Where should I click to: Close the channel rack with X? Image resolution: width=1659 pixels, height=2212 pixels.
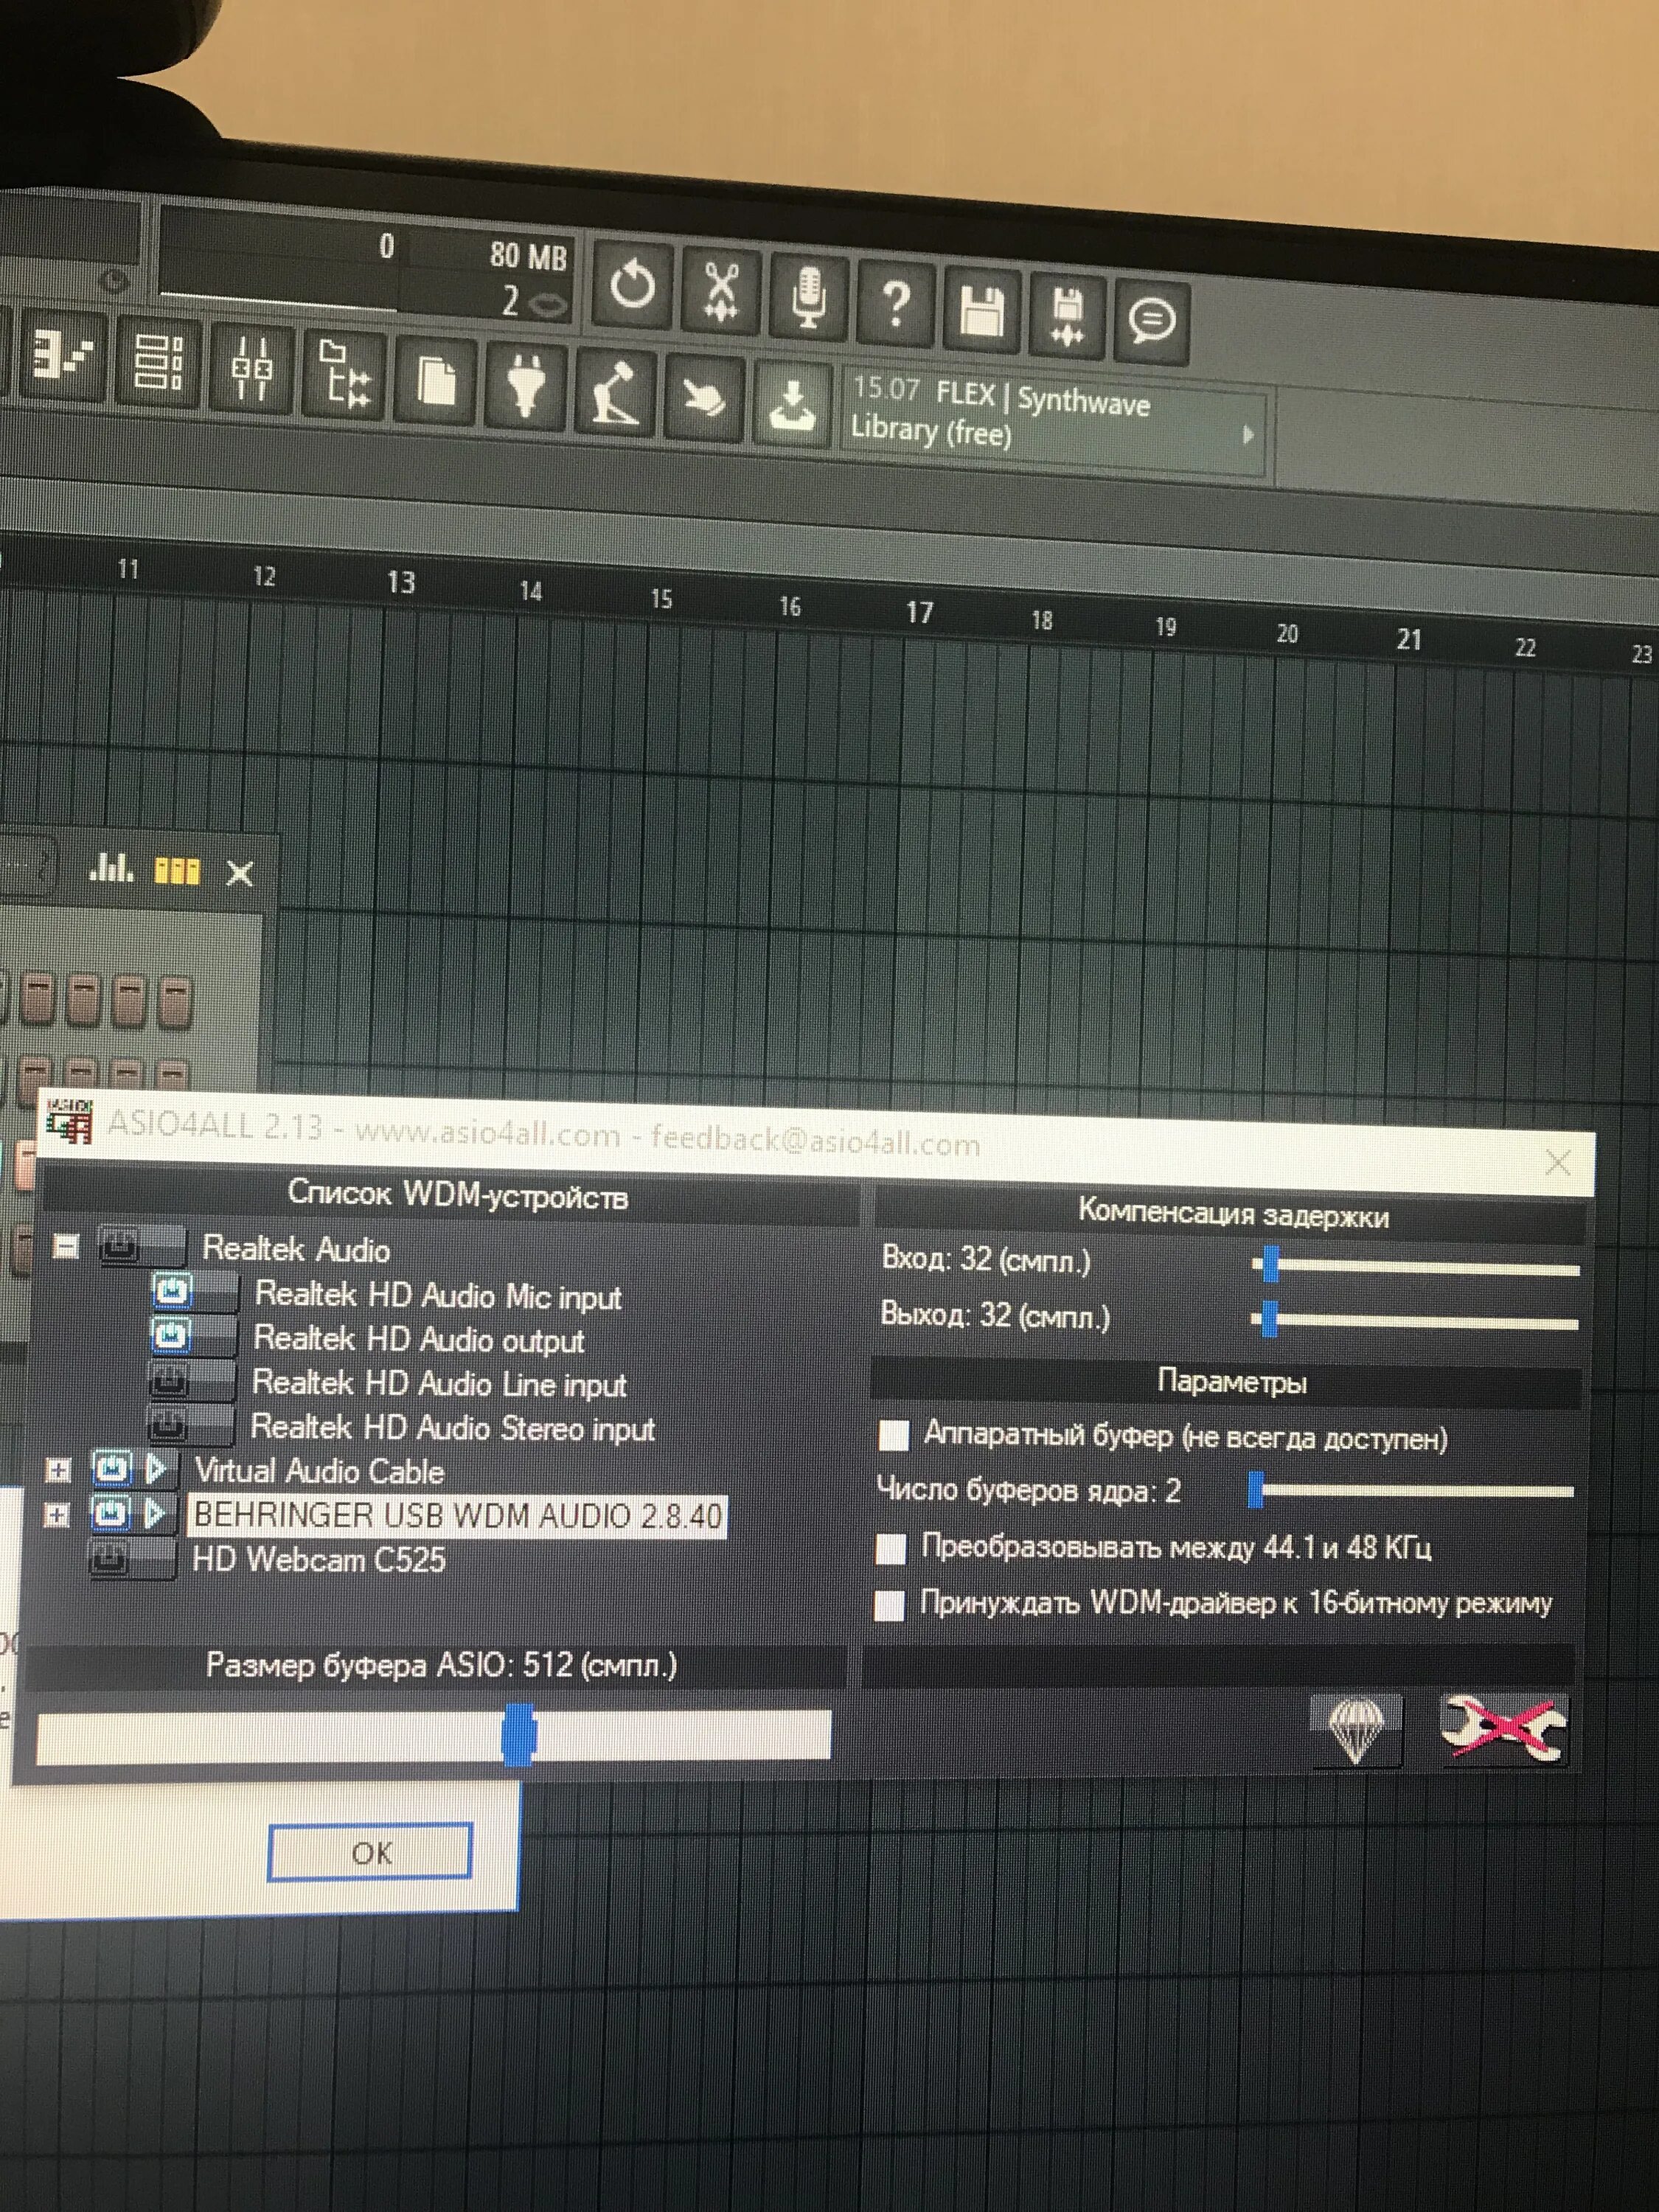240,874
